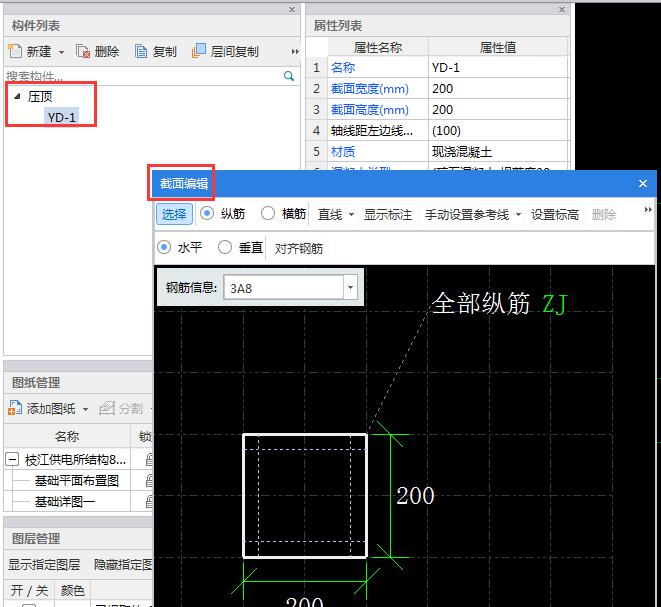The image size is (661, 607).
Task: Expand component list toolbar overflow arrows
Action: tap(295, 51)
